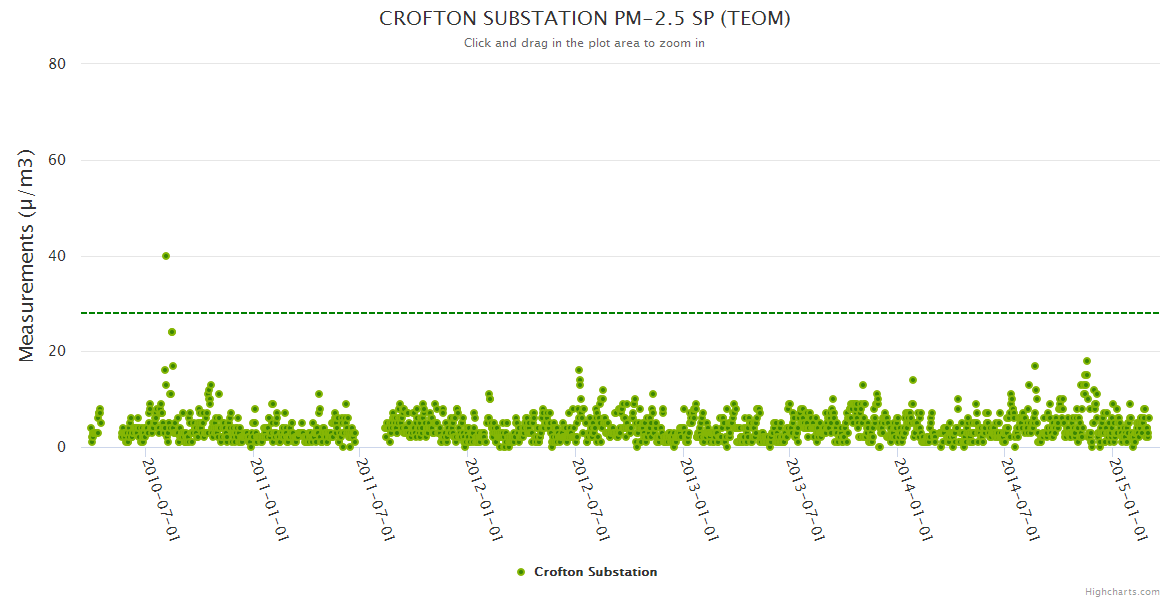Click the 2011-07-01 x-axis label

point(376,500)
